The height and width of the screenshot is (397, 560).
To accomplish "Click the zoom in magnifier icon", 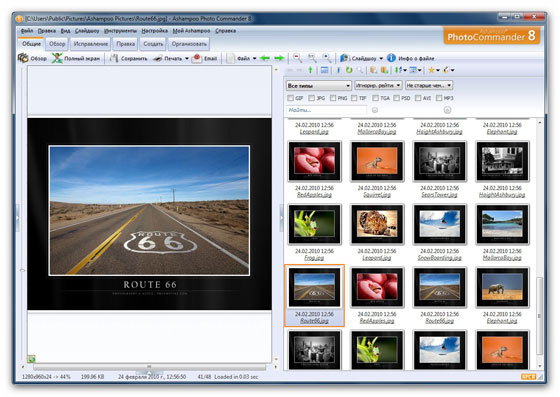I will tap(326, 58).
